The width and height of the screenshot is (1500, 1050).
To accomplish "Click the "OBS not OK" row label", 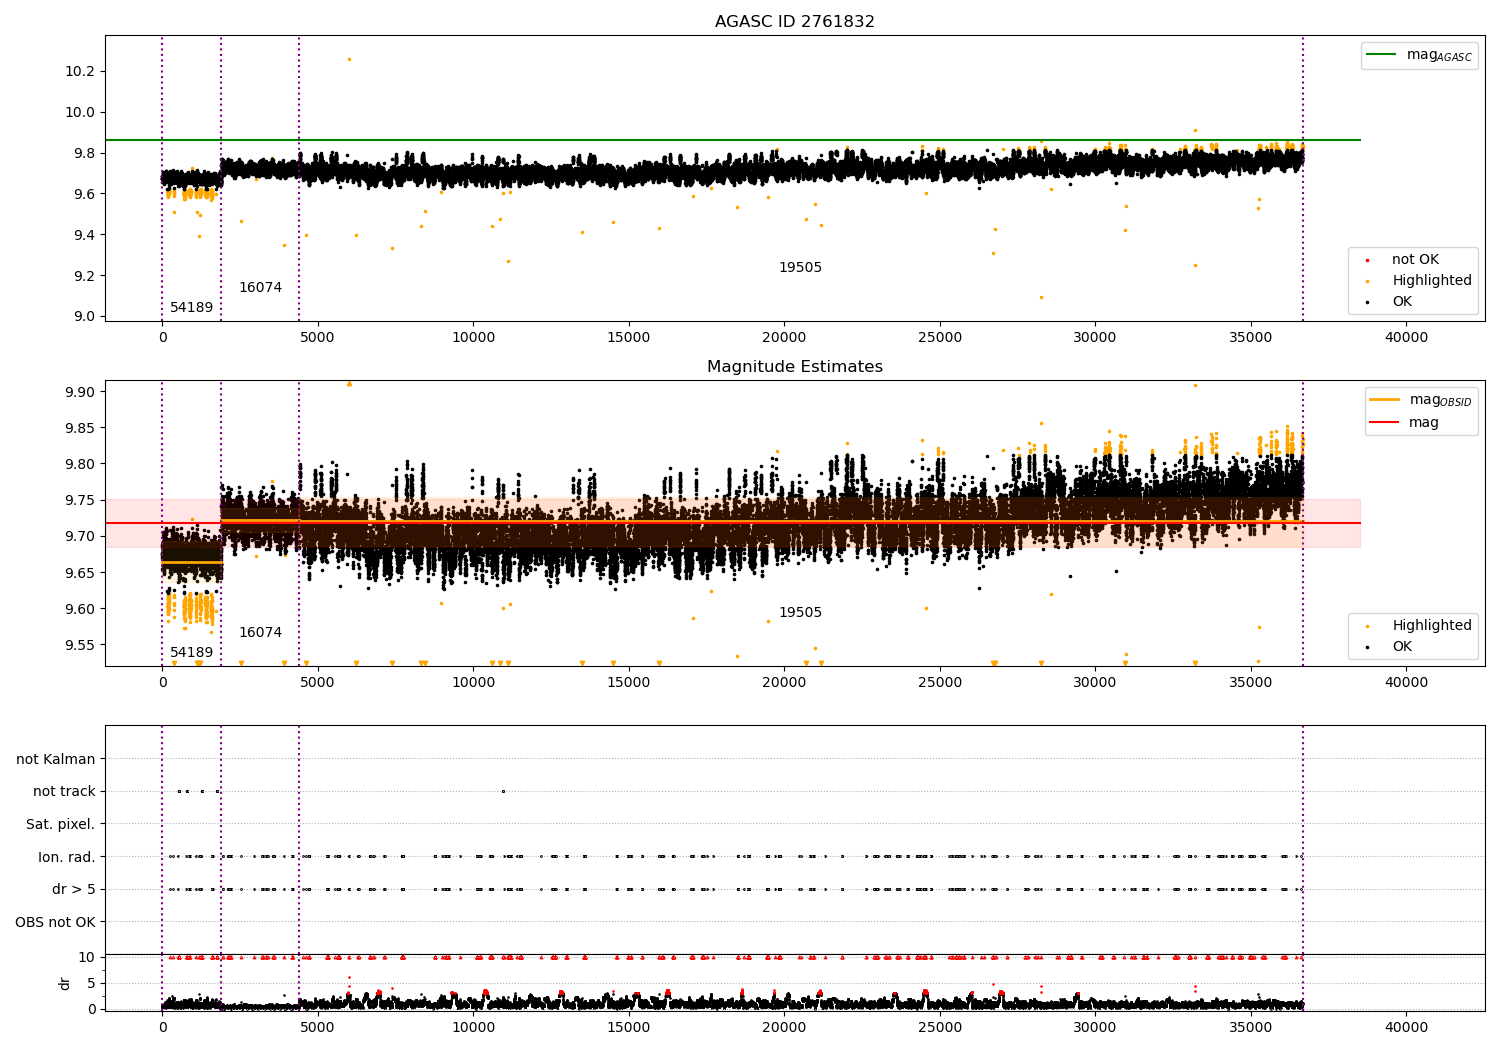I will coord(56,922).
